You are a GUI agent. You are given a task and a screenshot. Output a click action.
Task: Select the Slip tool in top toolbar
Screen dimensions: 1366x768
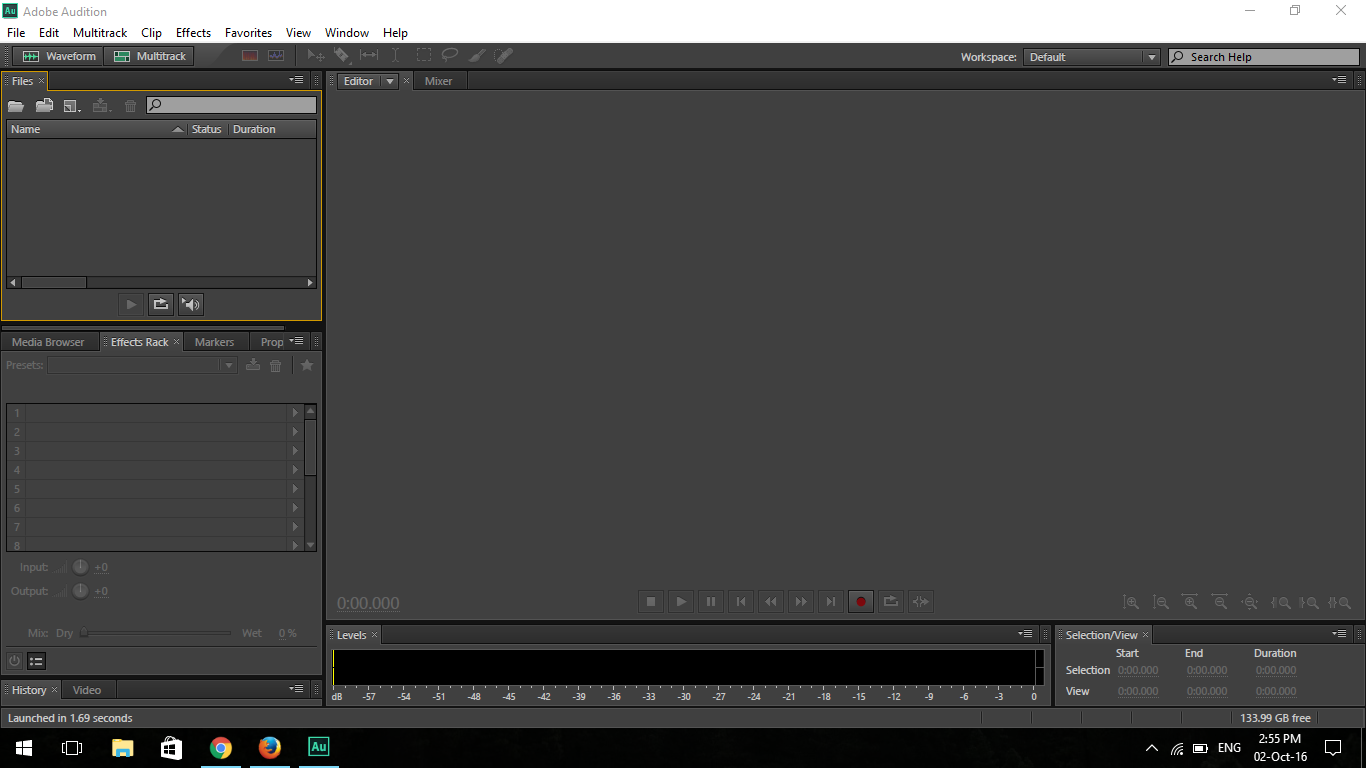(x=369, y=56)
